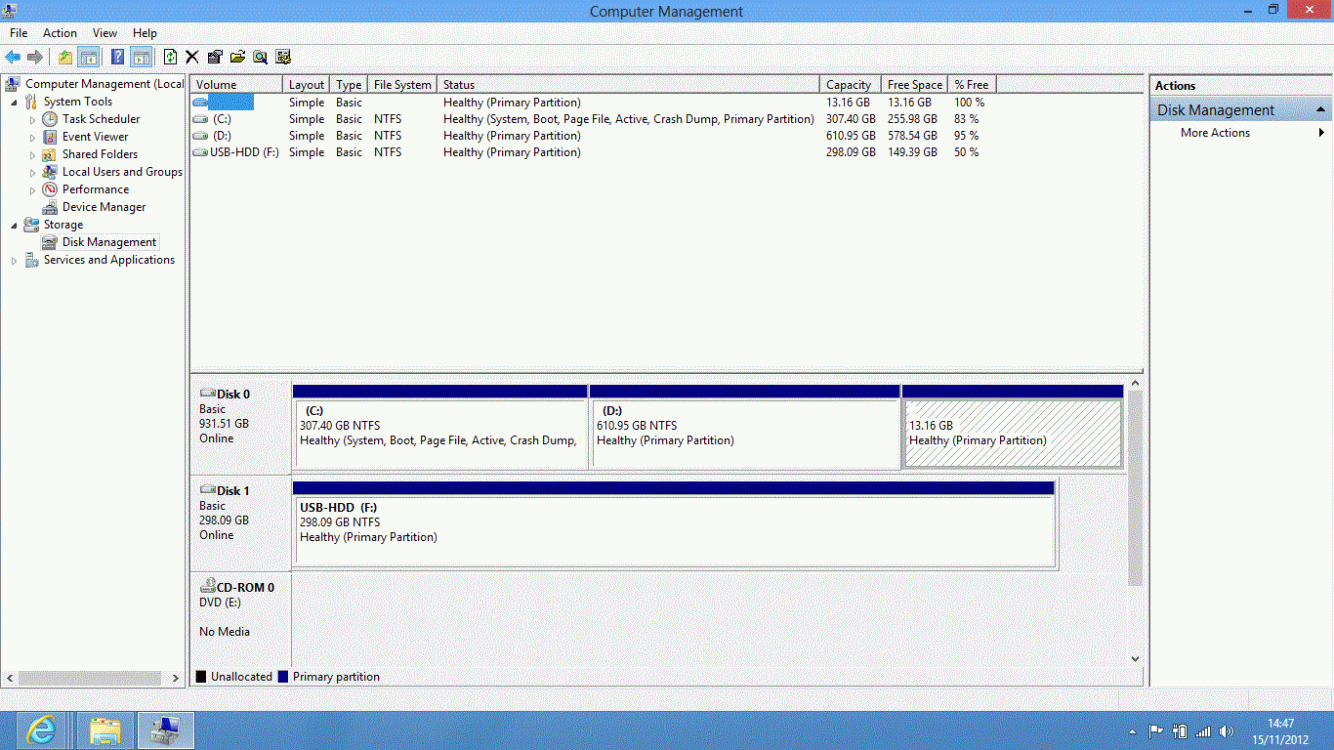
Task: Open Task Scheduler in the tree
Action: tap(101, 119)
